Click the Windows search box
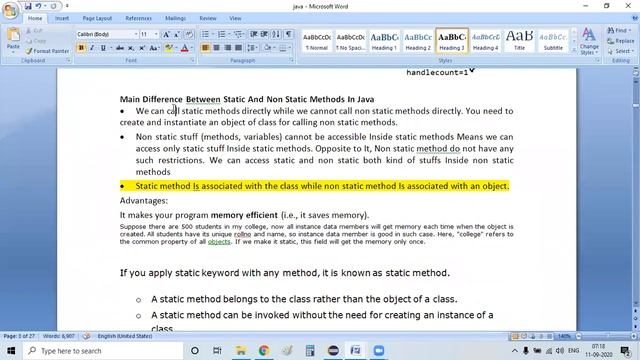This screenshot has width=640, height=360. (x=103, y=351)
